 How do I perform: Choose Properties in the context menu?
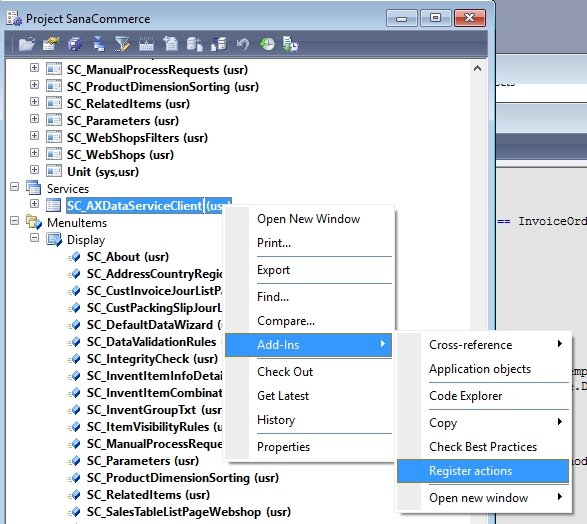coord(308,447)
